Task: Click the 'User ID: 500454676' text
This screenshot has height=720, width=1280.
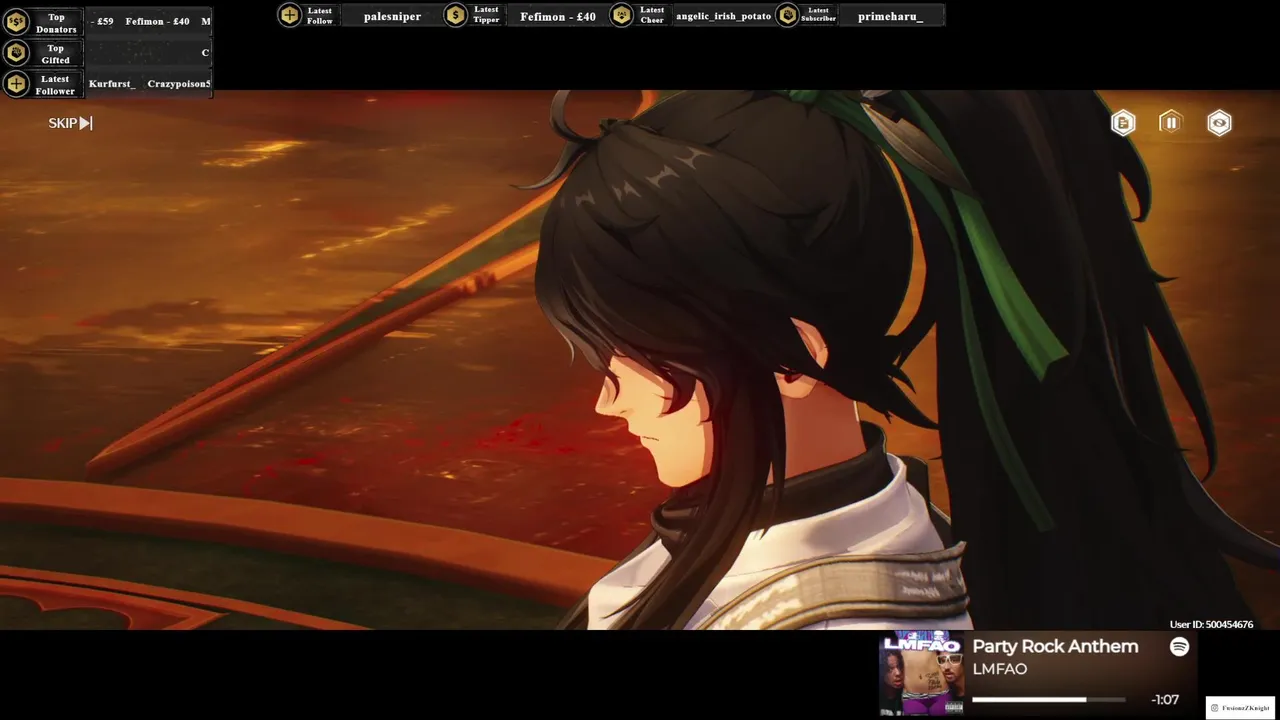Action: click(1211, 624)
